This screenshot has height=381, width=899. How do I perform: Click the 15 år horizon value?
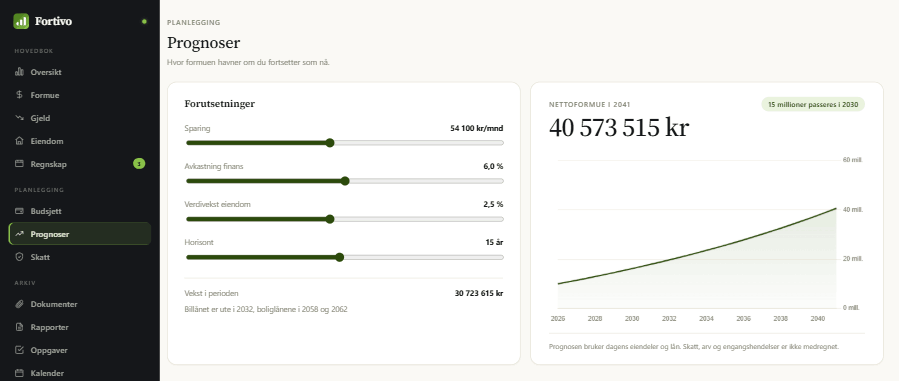click(494, 242)
